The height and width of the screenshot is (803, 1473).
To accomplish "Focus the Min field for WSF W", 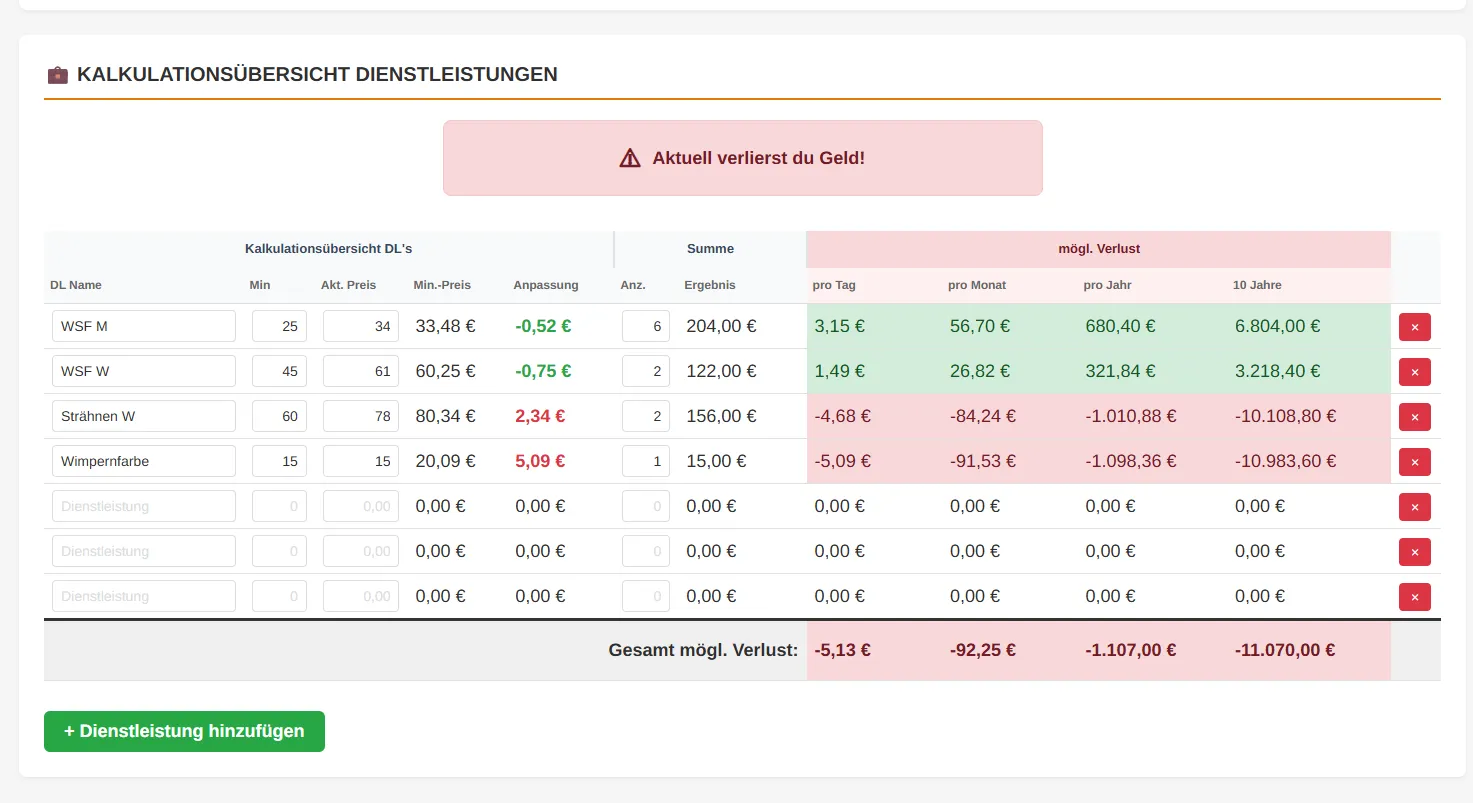I will 279,371.
